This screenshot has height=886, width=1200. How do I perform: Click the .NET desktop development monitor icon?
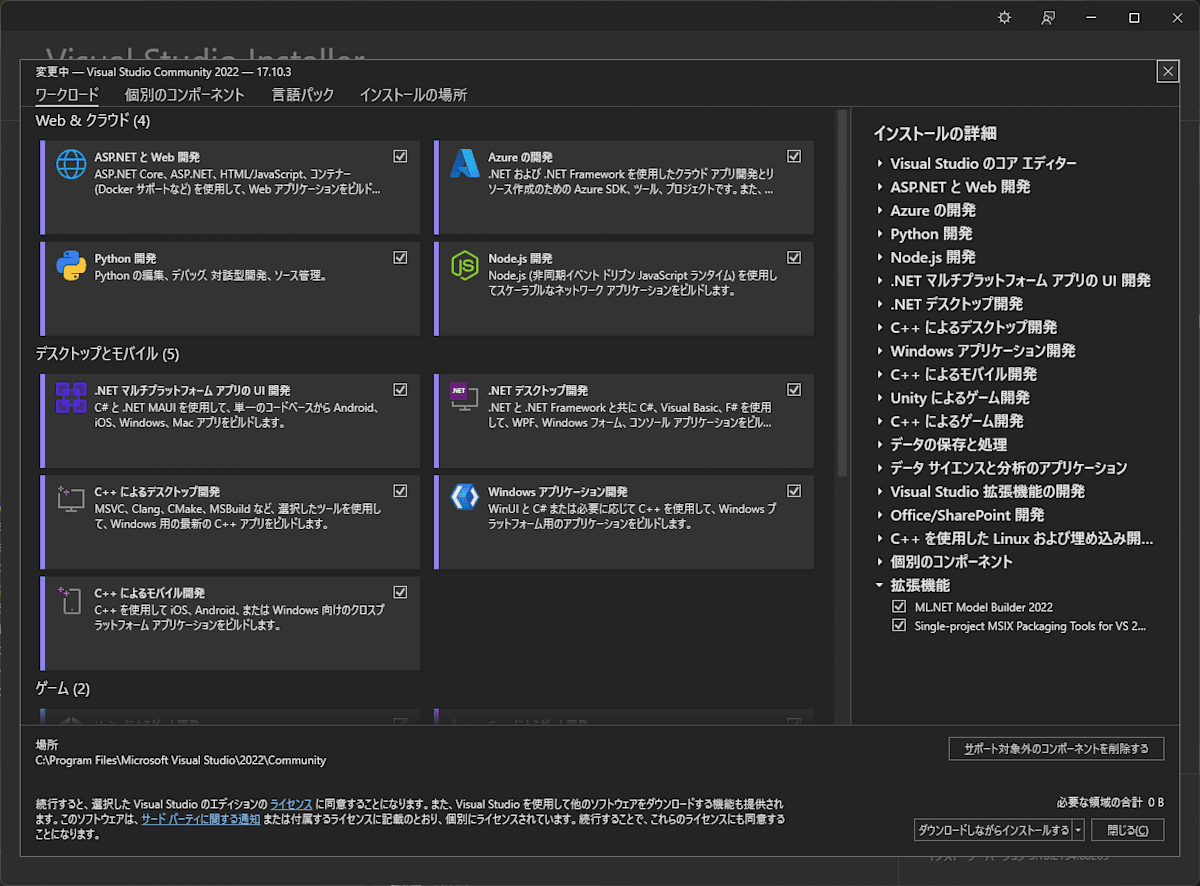465,398
